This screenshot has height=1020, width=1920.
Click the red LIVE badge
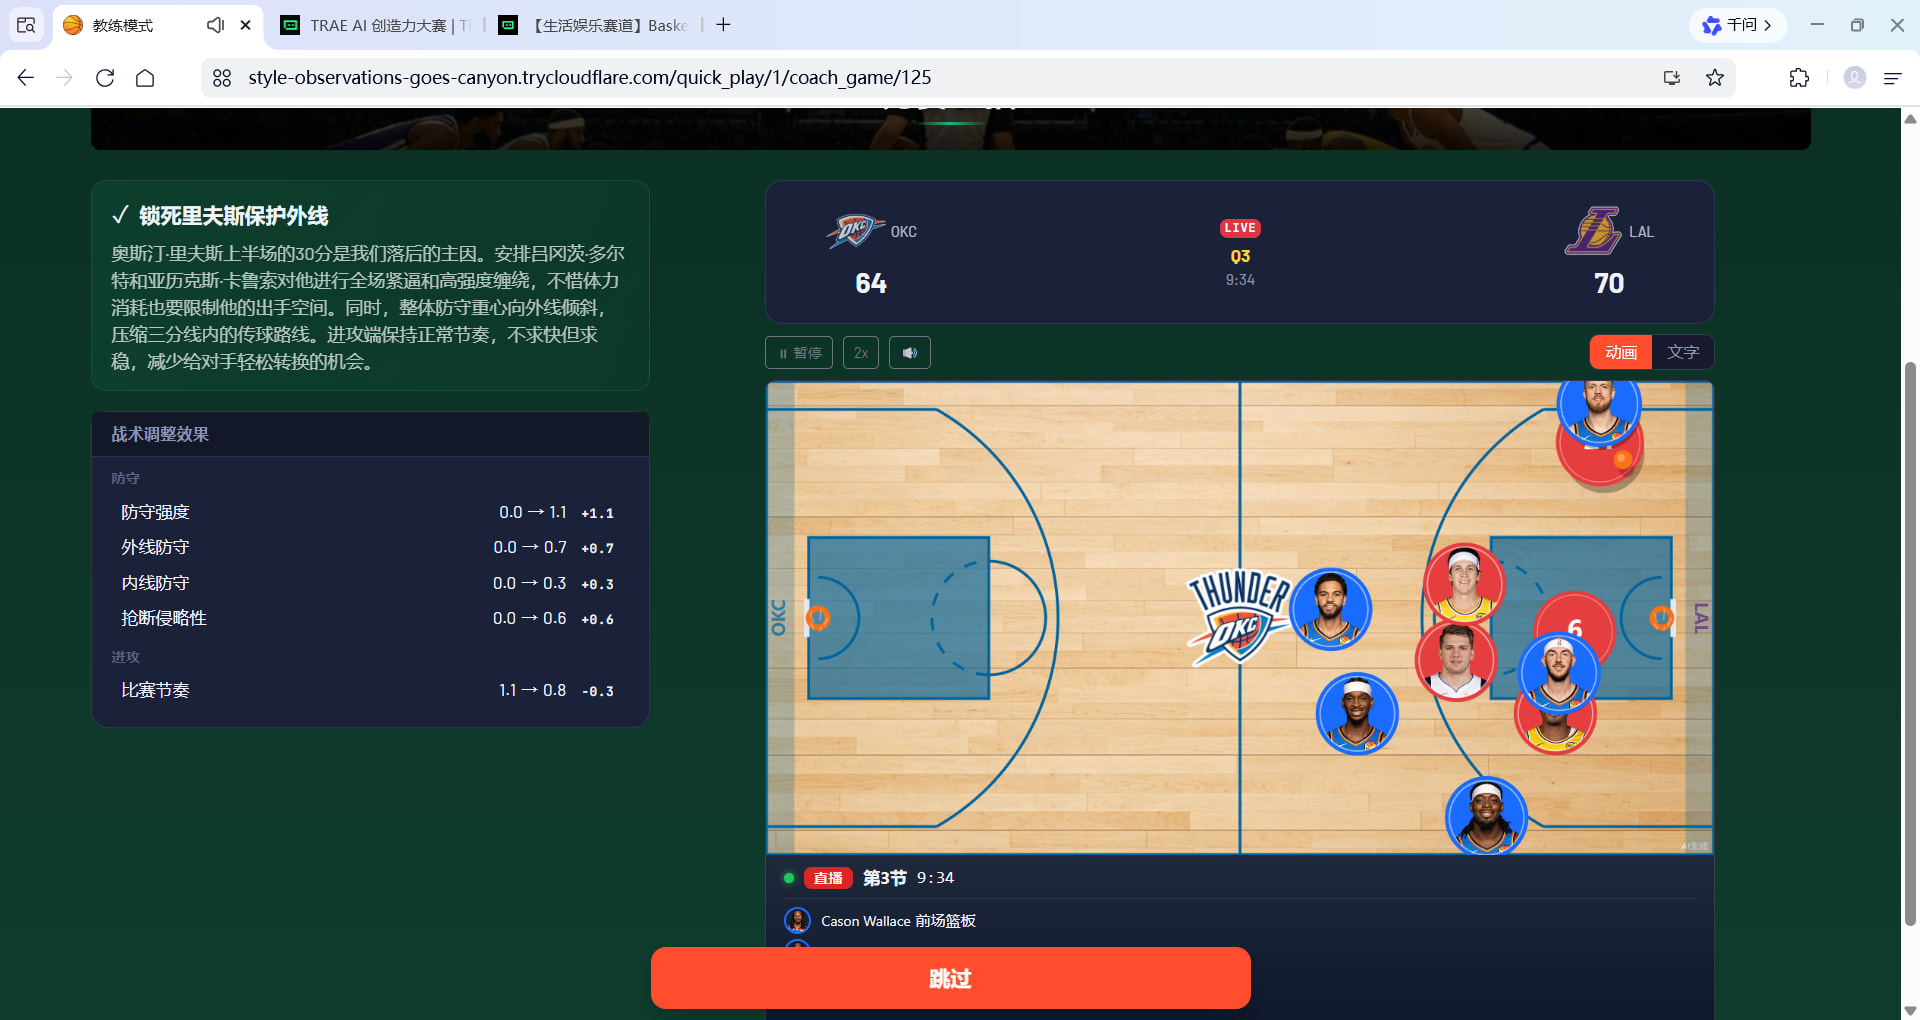1240,228
